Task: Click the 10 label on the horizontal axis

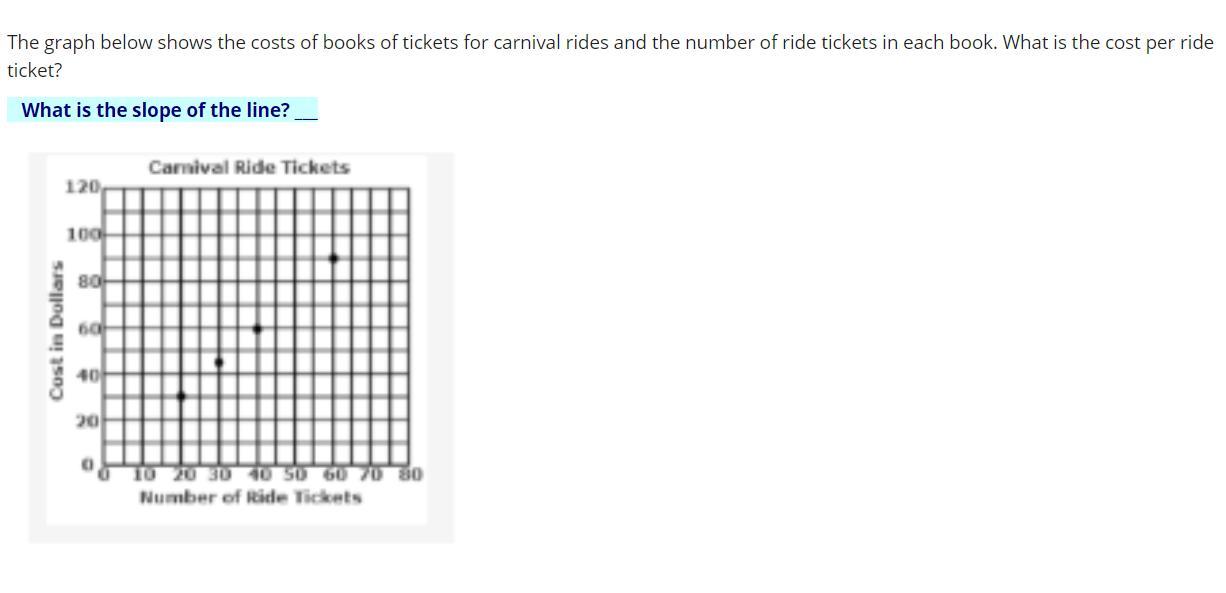Action: pyautogui.click(x=144, y=474)
